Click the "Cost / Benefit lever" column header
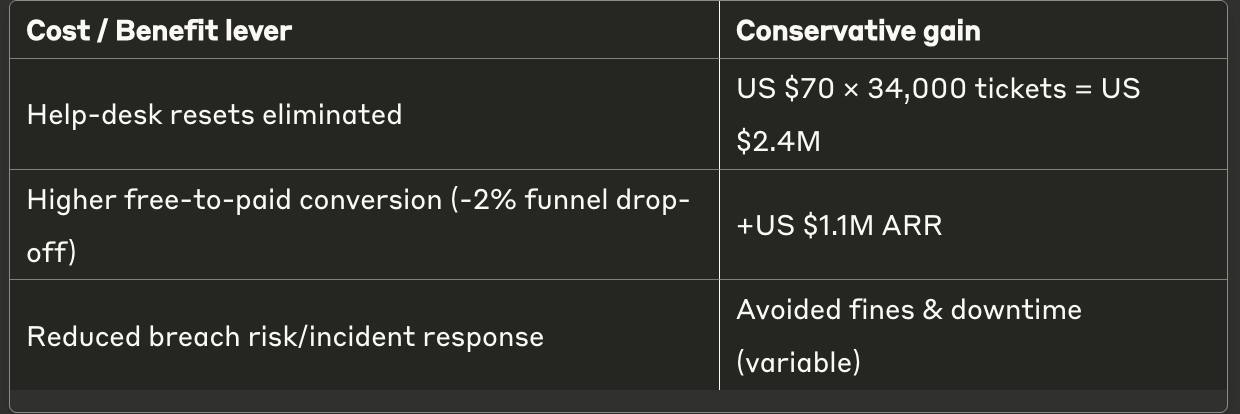Screen dimensions: 1240x414 click(x=159, y=31)
